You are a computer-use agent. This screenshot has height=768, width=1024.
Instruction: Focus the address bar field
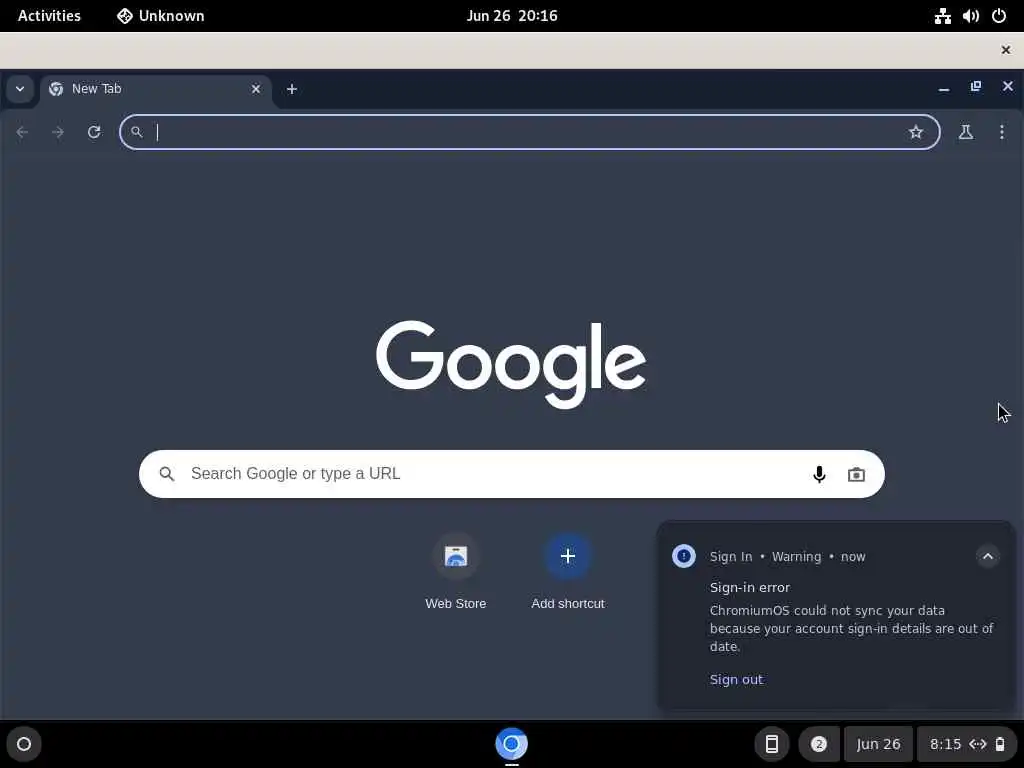[530, 133]
